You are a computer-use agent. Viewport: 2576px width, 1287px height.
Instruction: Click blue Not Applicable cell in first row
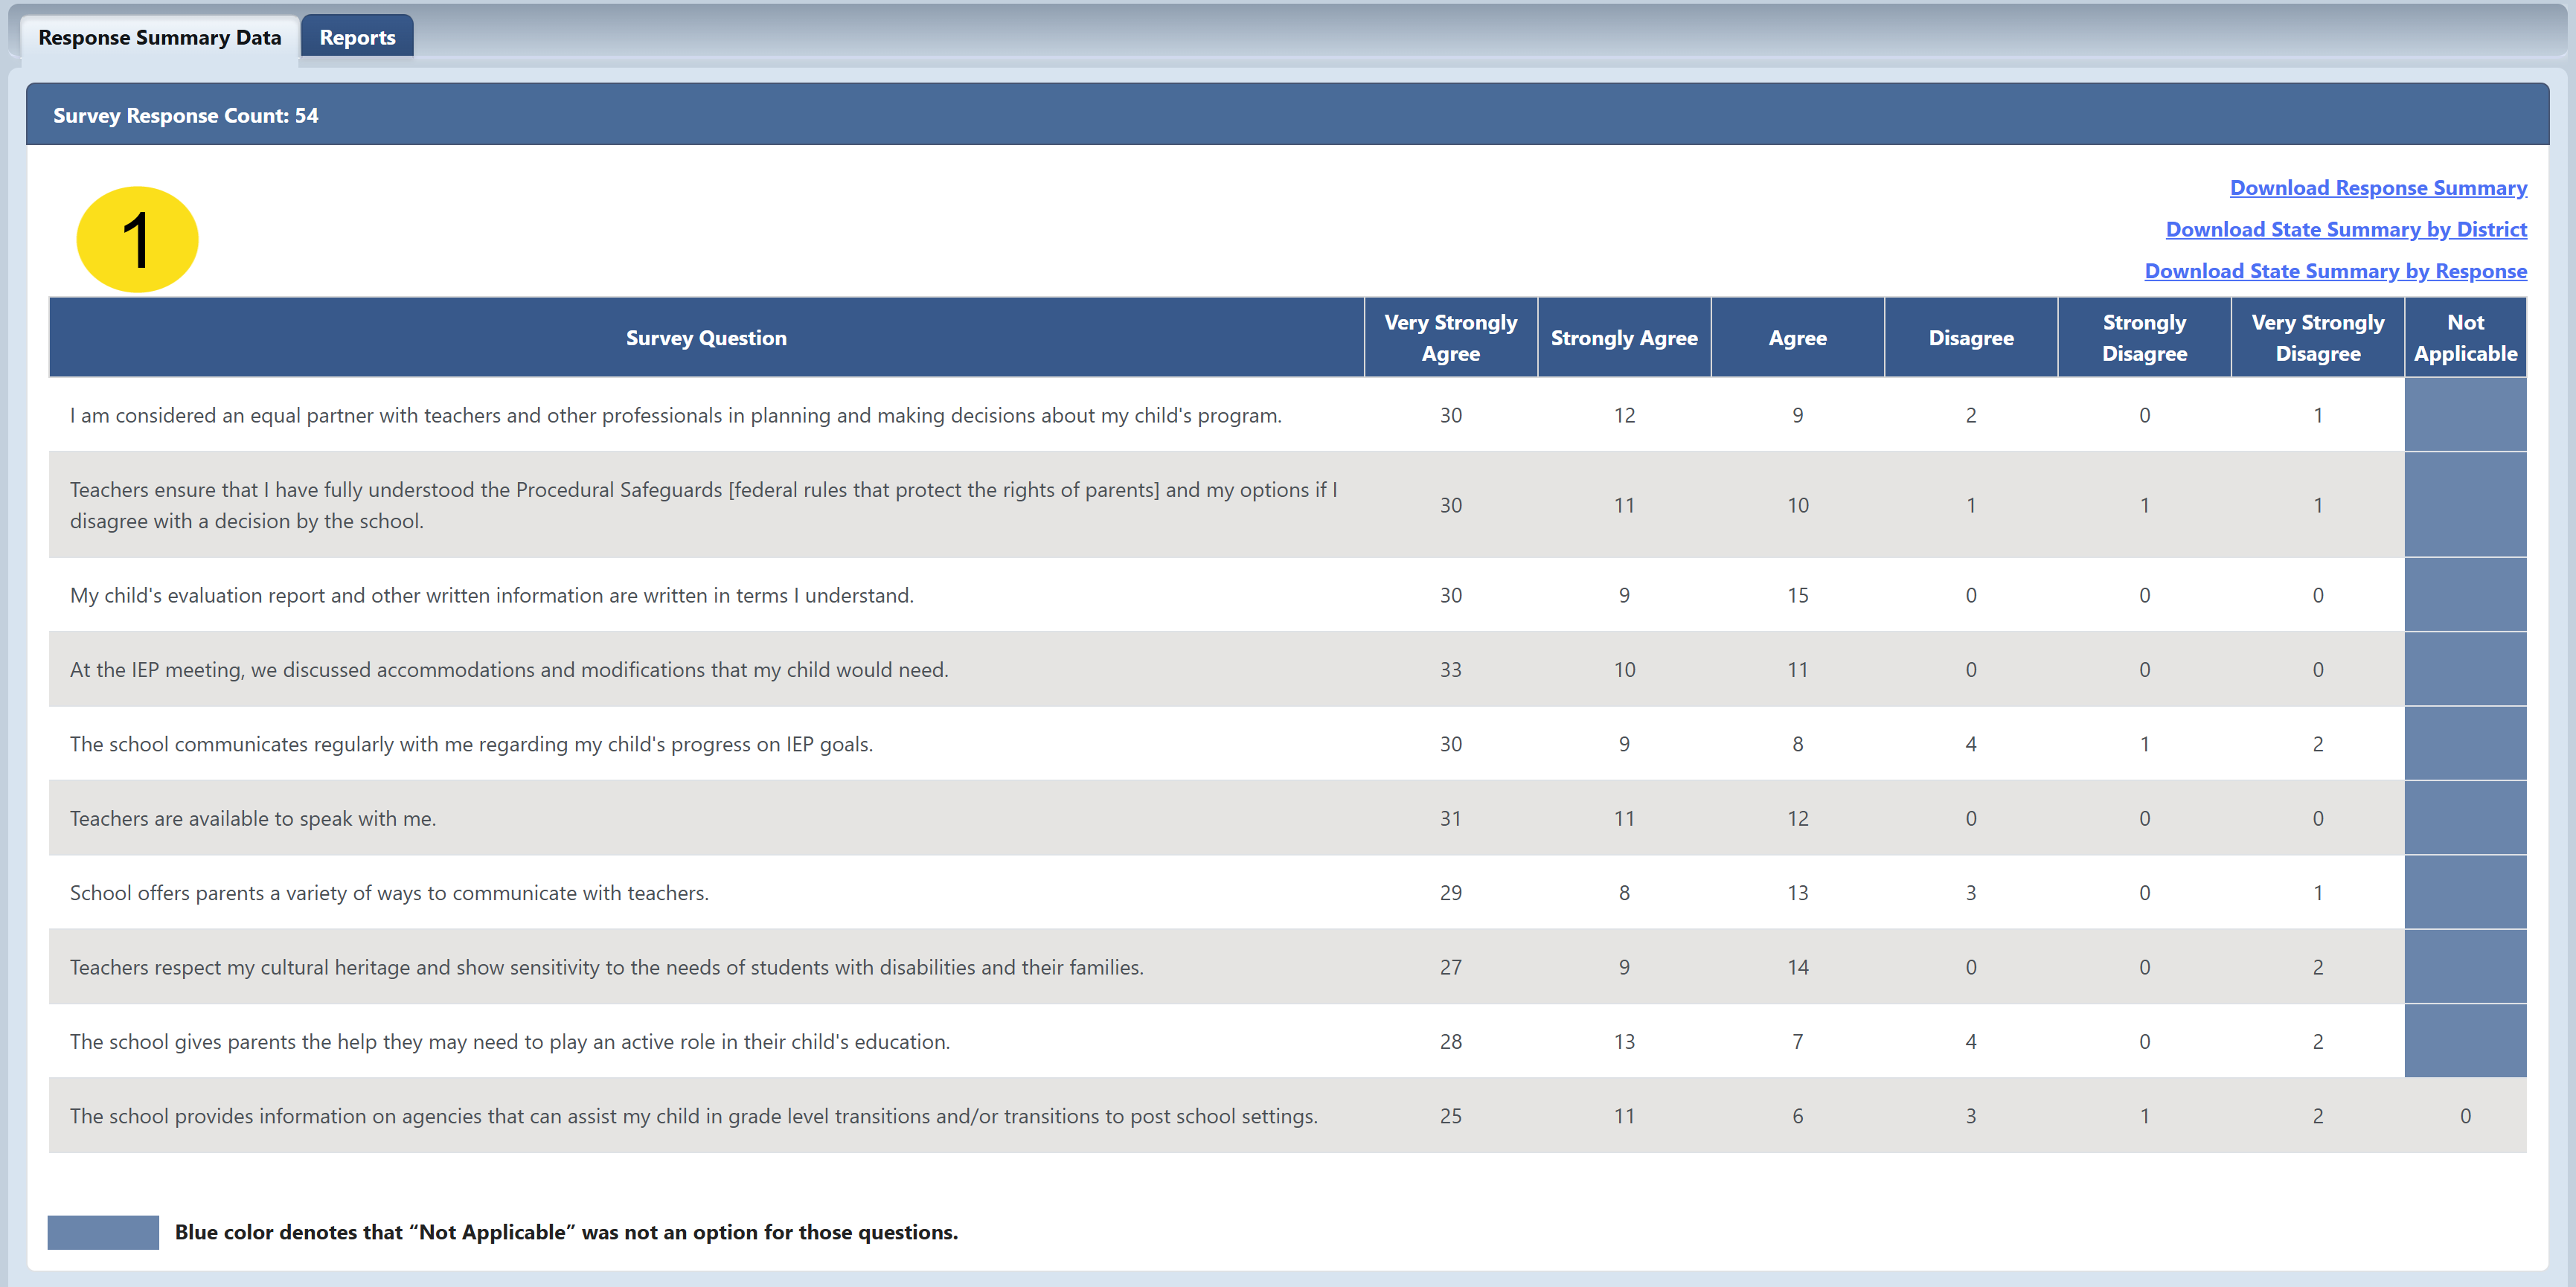tap(2464, 415)
